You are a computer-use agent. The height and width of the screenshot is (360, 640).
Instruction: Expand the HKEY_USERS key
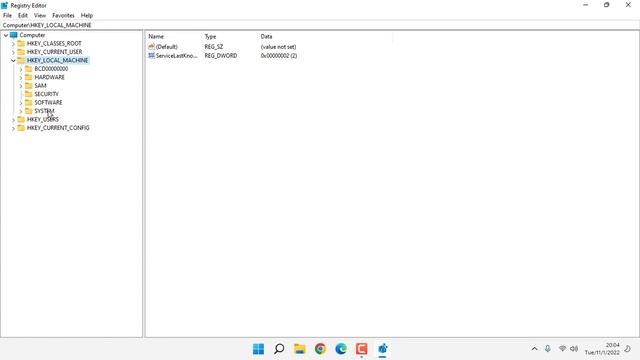[x=13, y=120]
